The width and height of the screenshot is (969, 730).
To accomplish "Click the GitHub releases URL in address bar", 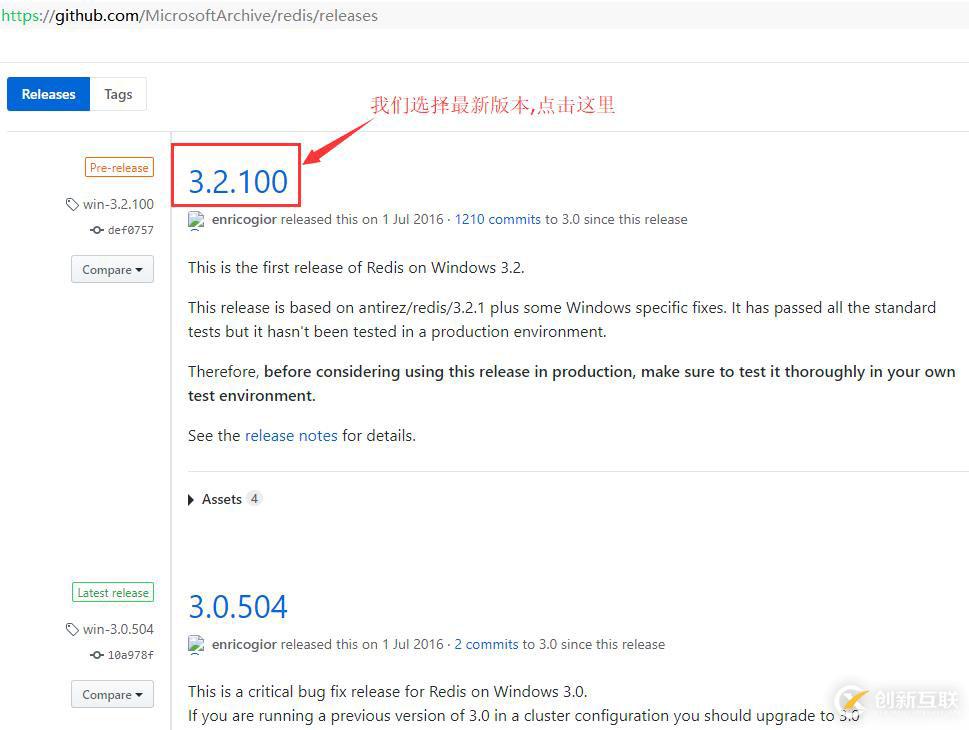I will 189,15.
